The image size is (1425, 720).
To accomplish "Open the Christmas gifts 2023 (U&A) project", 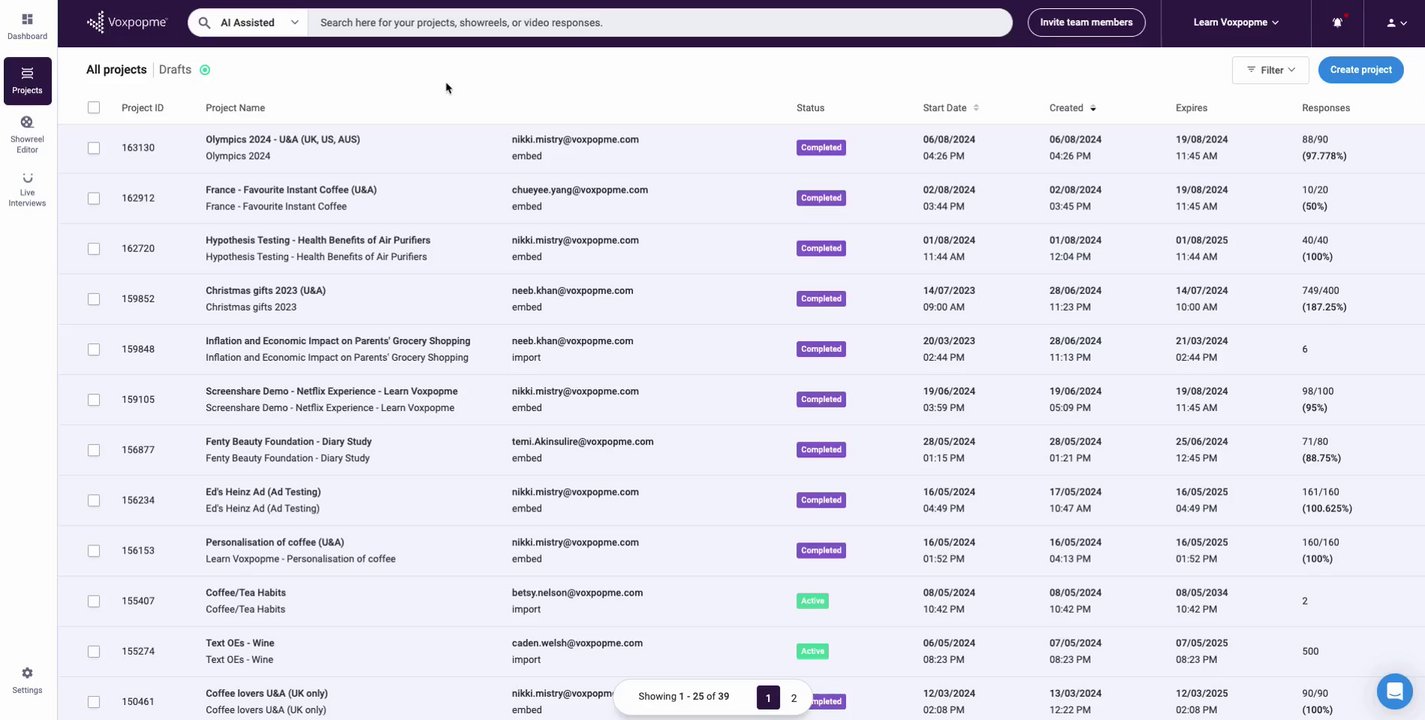I will pyautogui.click(x=266, y=291).
